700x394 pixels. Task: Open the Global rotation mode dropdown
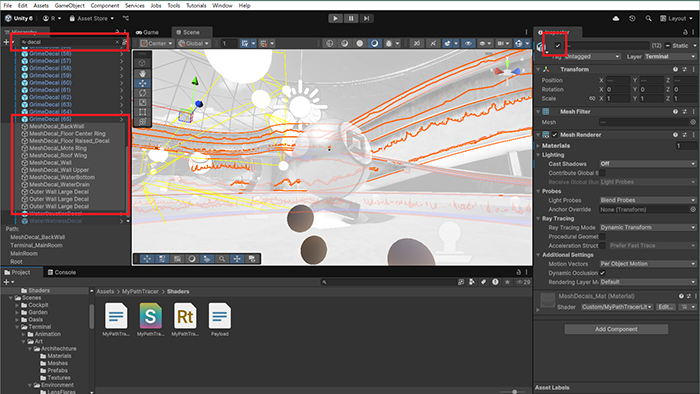pos(193,43)
